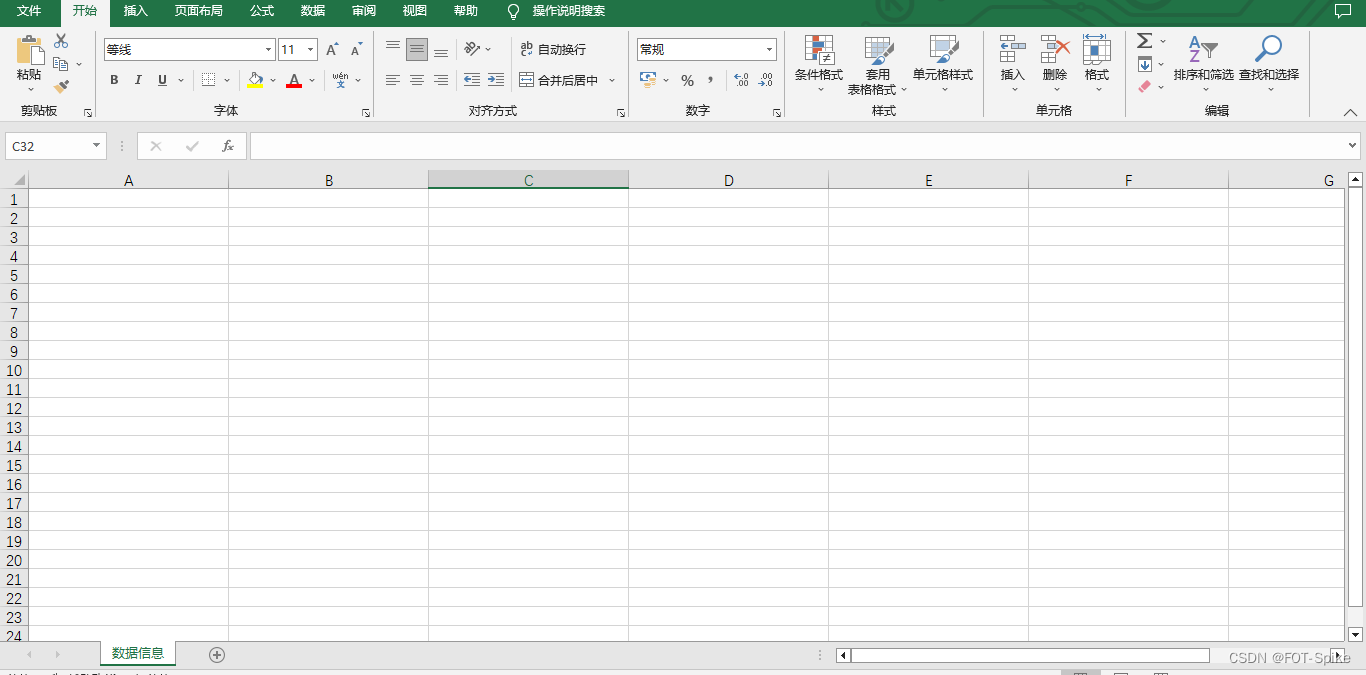The width and height of the screenshot is (1366, 675).
Task: Apply red font color A
Action: pyautogui.click(x=294, y=80)
